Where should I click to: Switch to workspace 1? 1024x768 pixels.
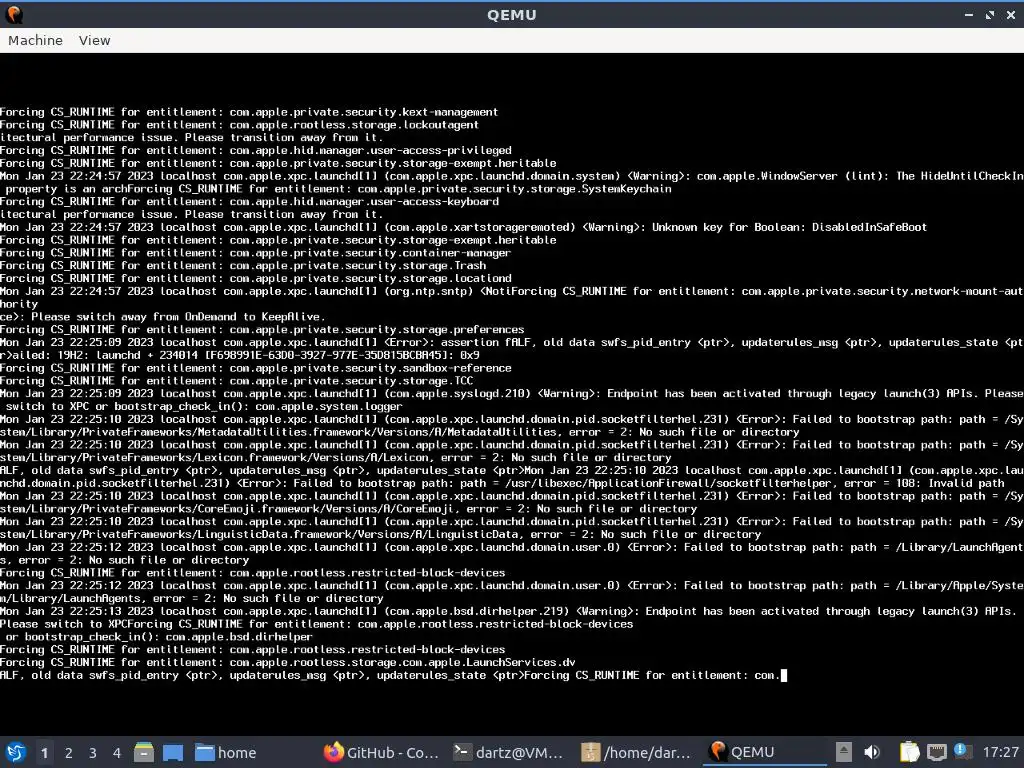tap(44, 753)
